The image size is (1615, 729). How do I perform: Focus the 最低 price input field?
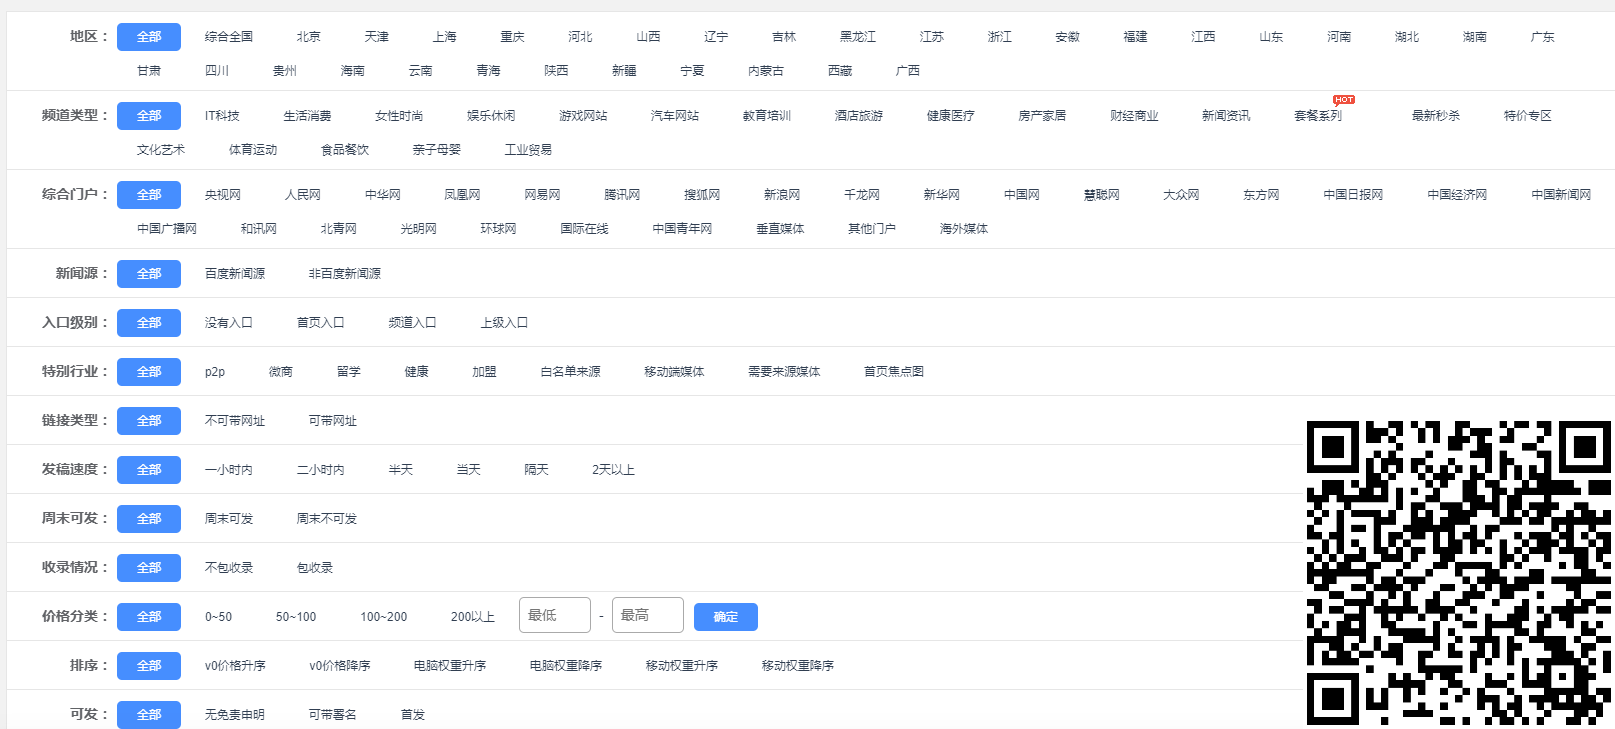555,615
